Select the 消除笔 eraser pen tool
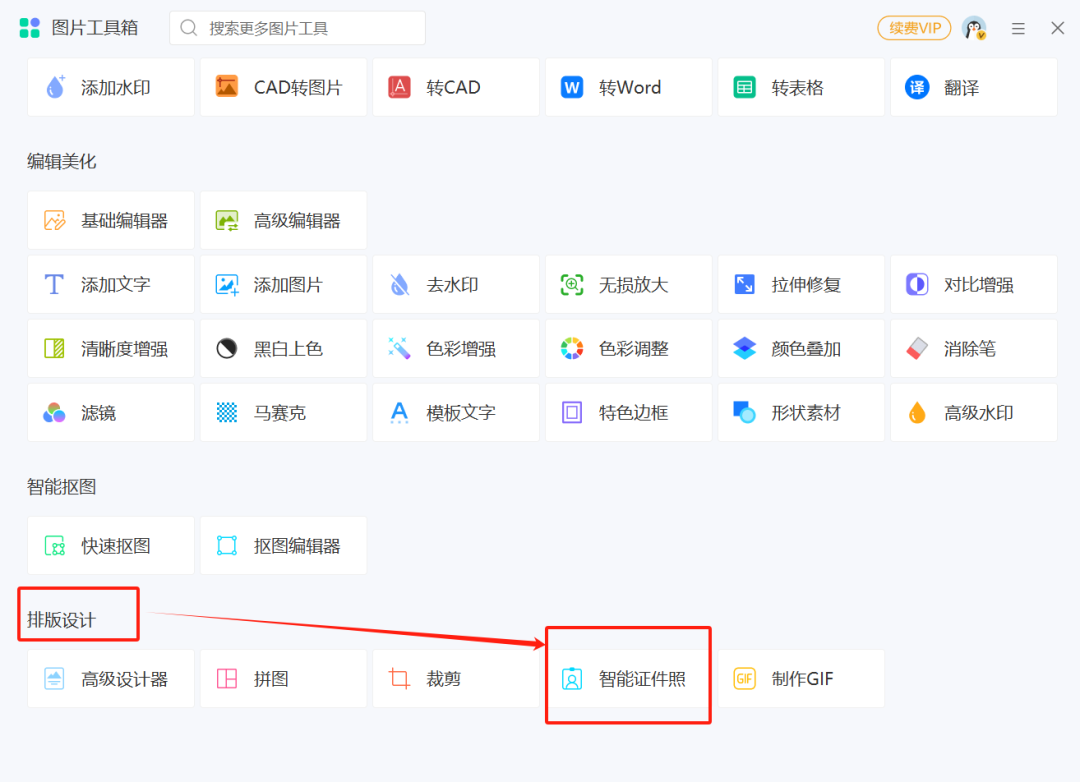The height and width of the screenshot is (782, 1080). pyautogui.click(x=973, y=348)
